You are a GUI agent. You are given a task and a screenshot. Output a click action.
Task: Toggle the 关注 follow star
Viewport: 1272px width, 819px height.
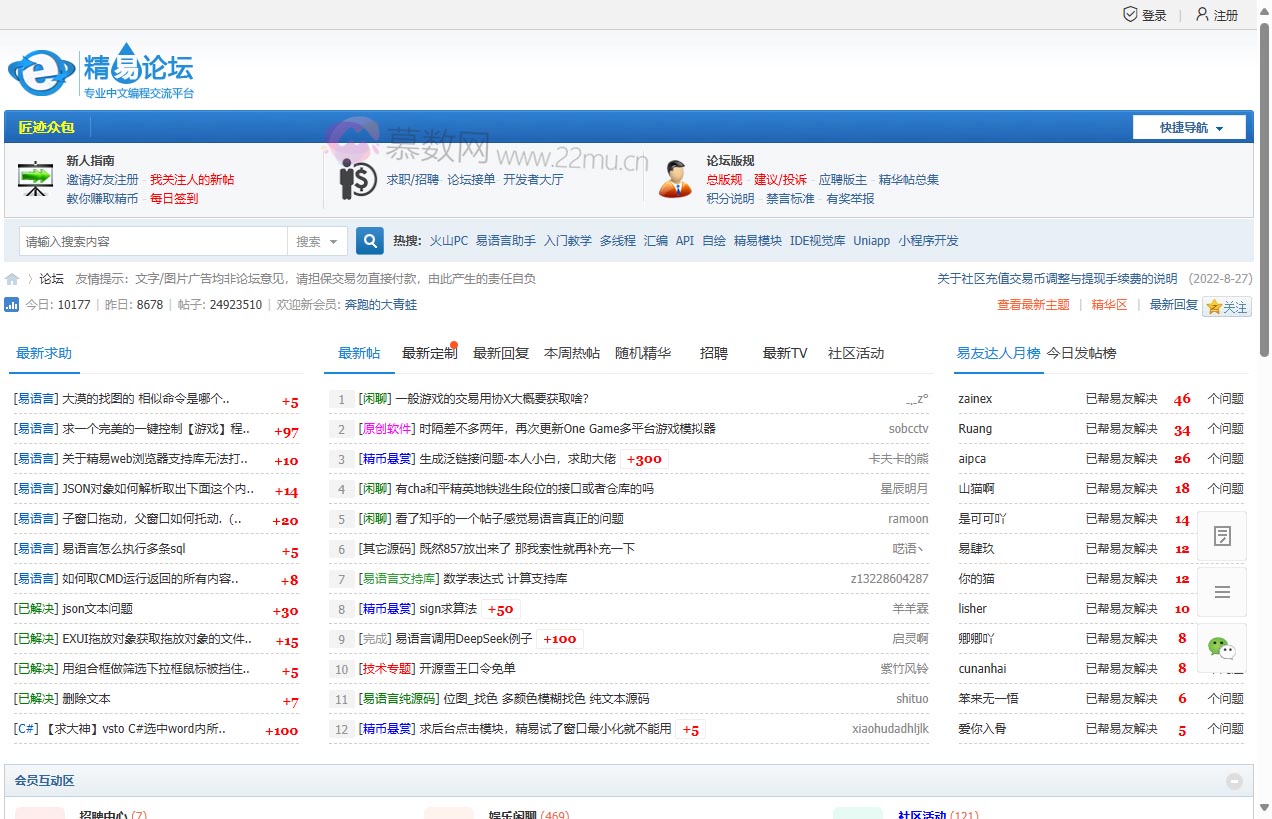tap(1227, 306)
